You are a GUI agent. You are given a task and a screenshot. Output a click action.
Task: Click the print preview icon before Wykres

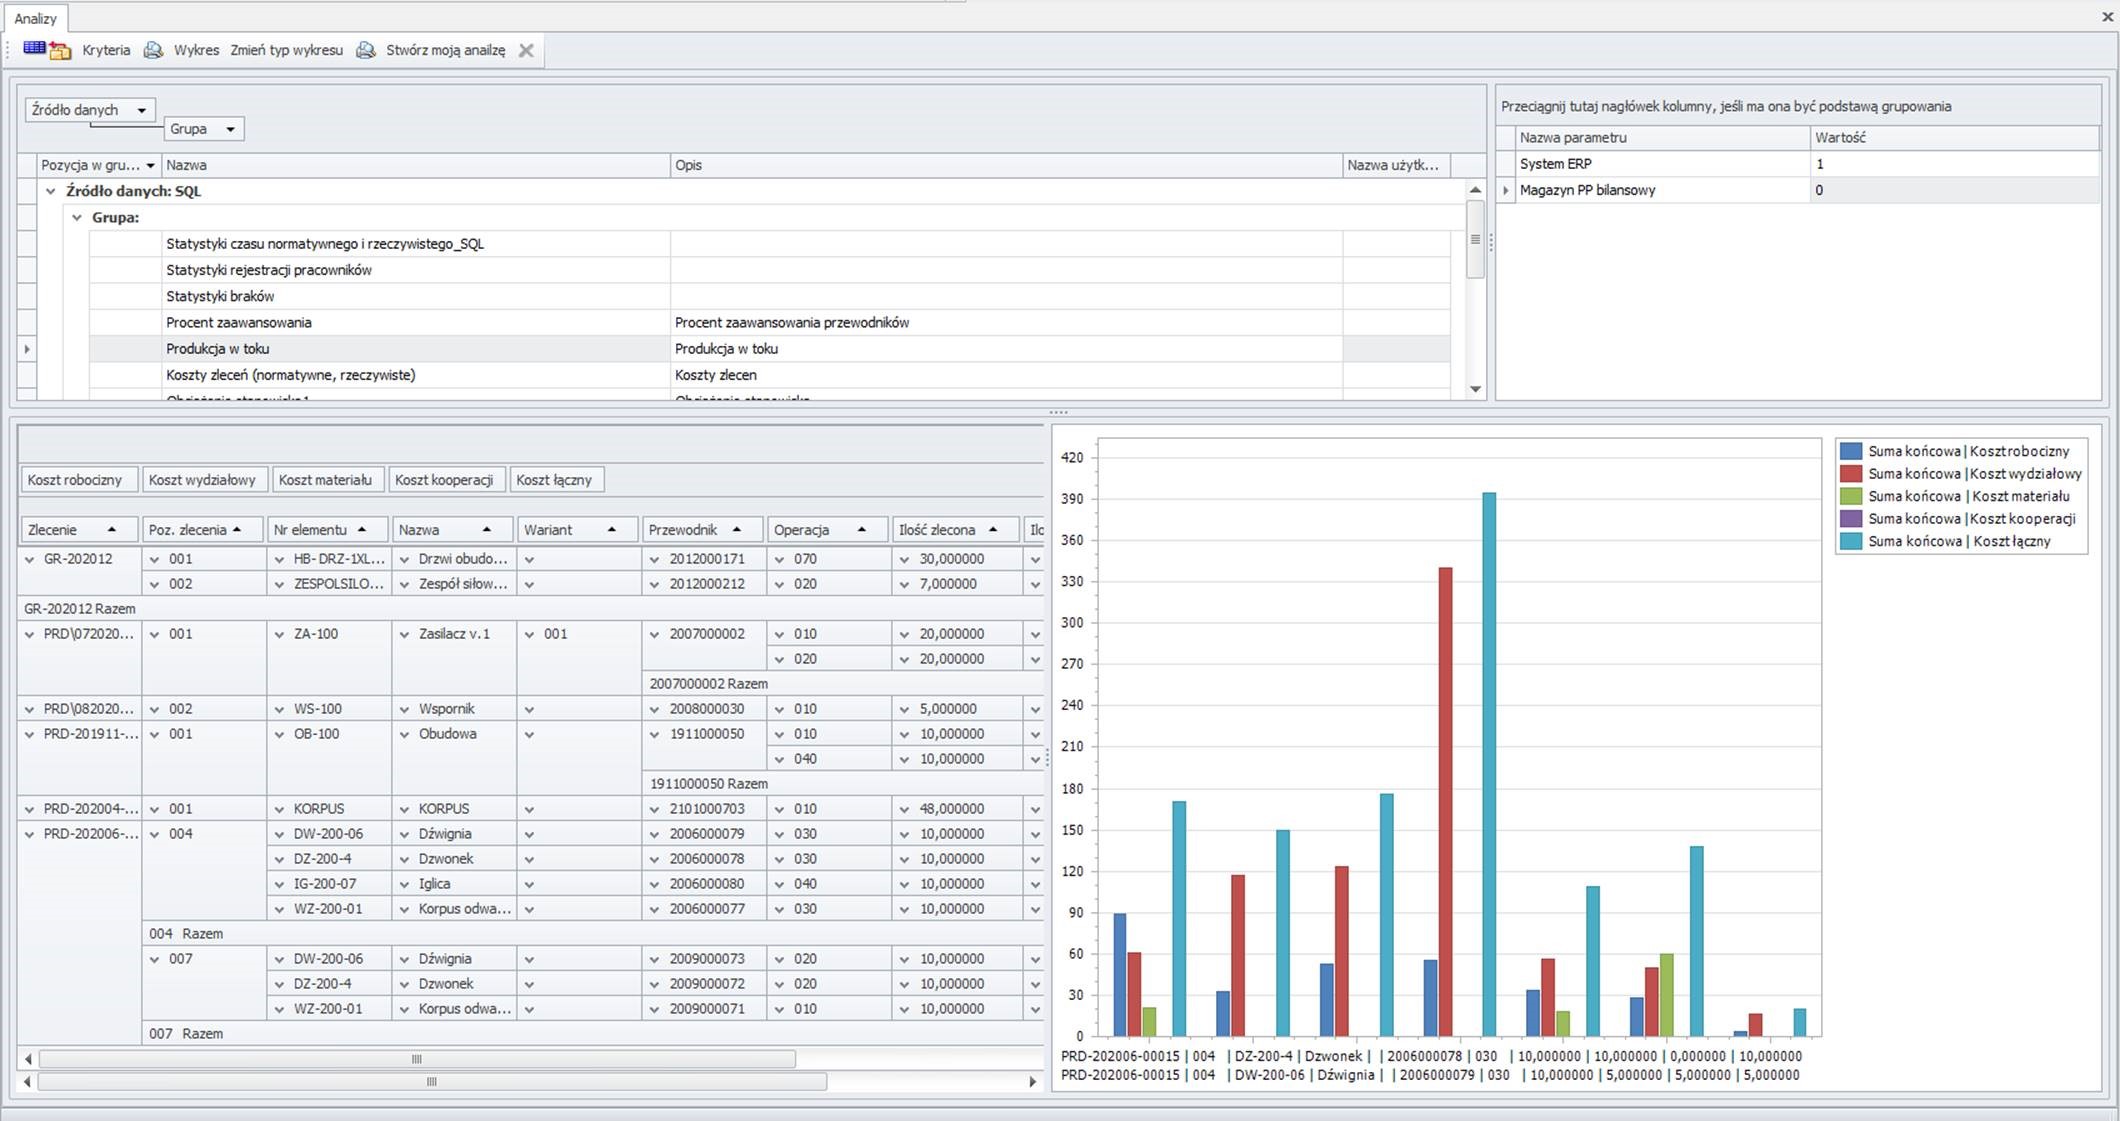click(153, 50)
